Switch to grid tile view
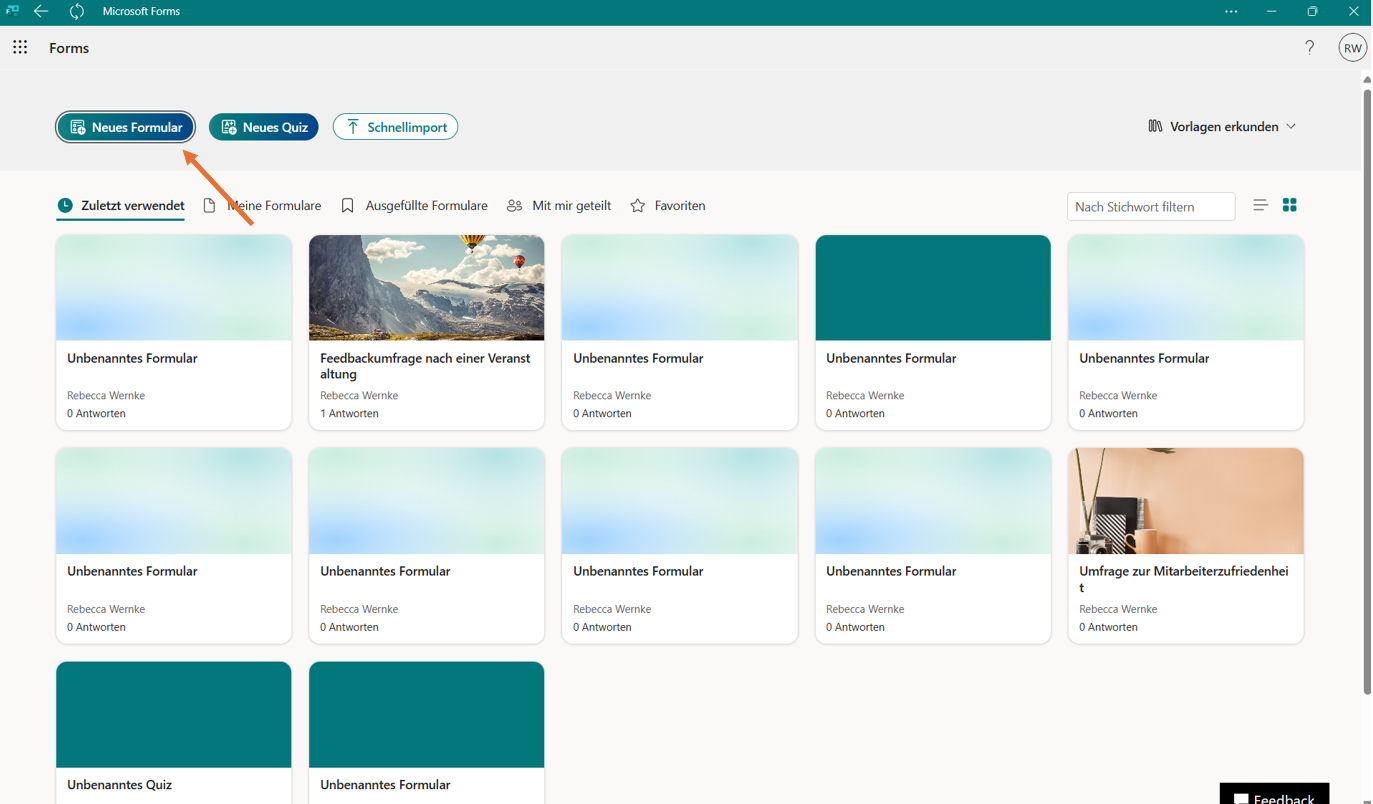 coord(1290,205)
